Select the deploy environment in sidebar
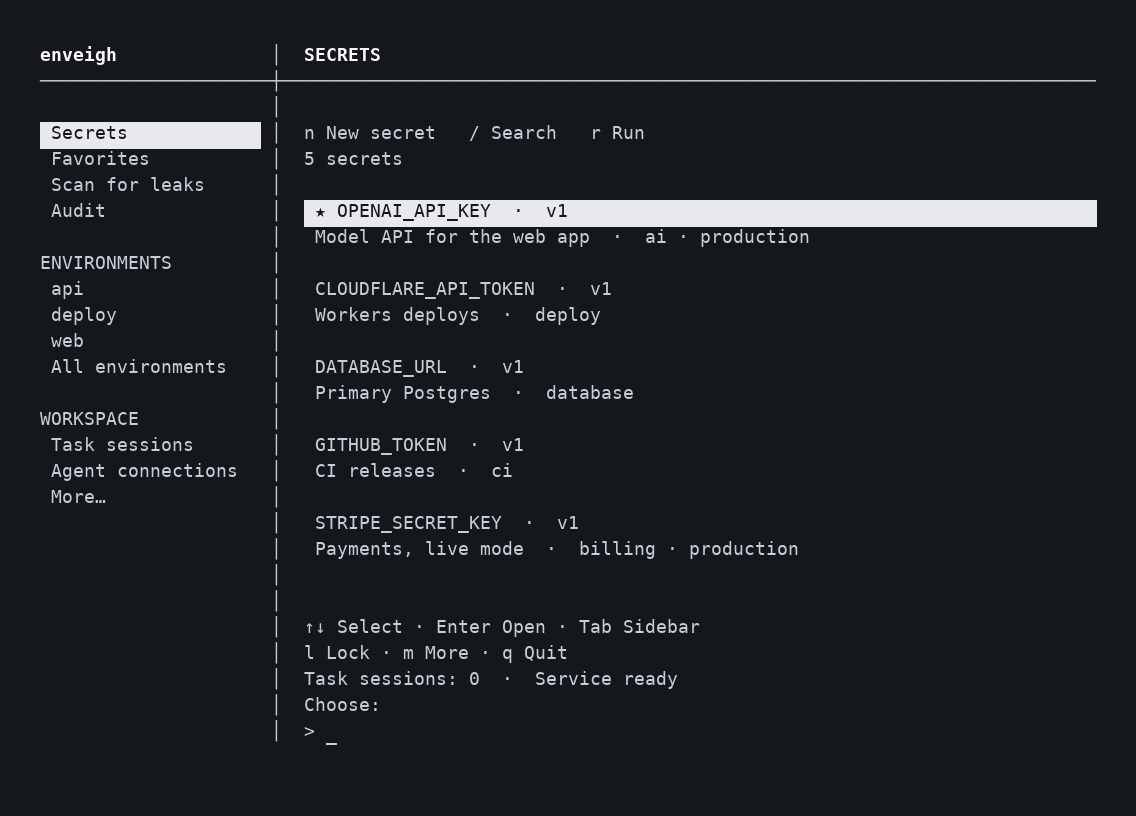Screen dimensions: 1136x816 [x=83, y=316]
